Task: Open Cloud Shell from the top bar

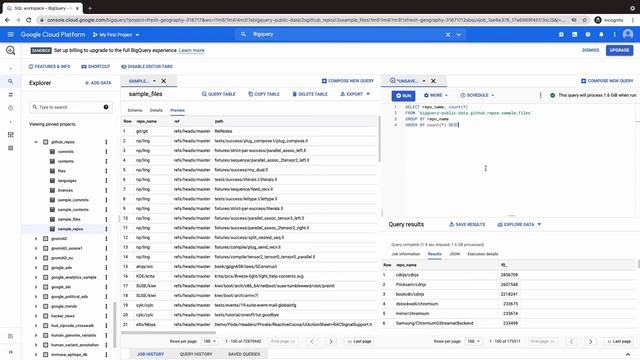Action: 574,35
